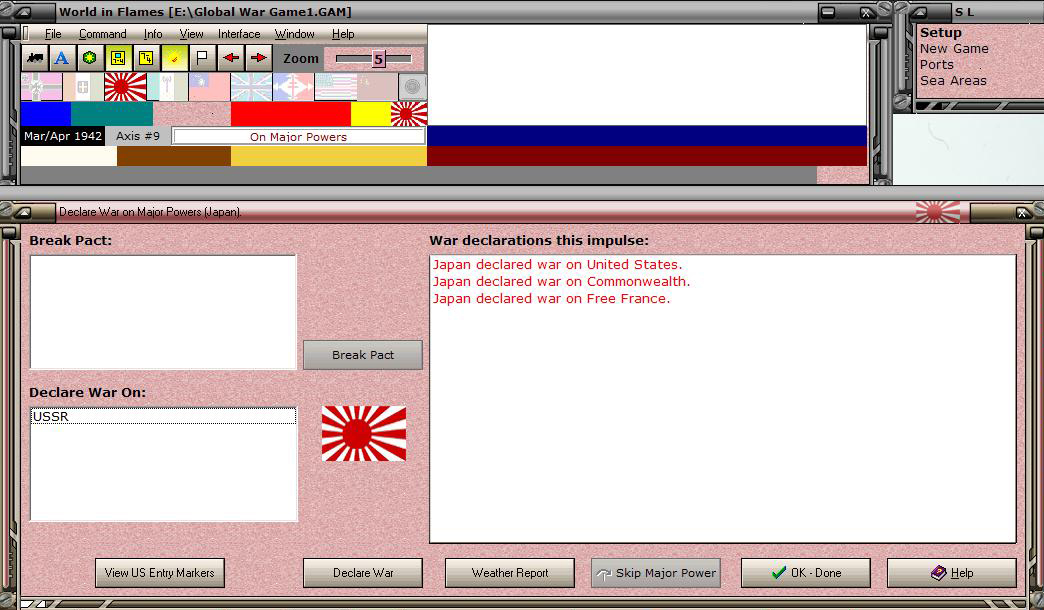1044x610 pixels.
Task: Click the locomotive toolbar icon
Action: tap(35, 59)
